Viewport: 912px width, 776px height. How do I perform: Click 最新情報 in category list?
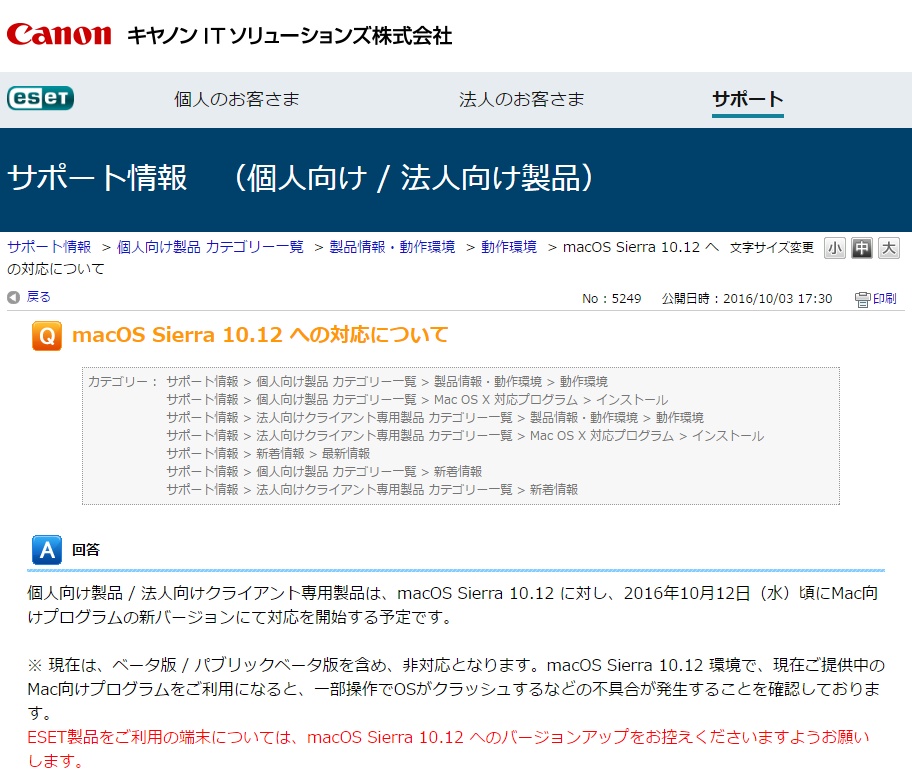click(x=346, y=454)
